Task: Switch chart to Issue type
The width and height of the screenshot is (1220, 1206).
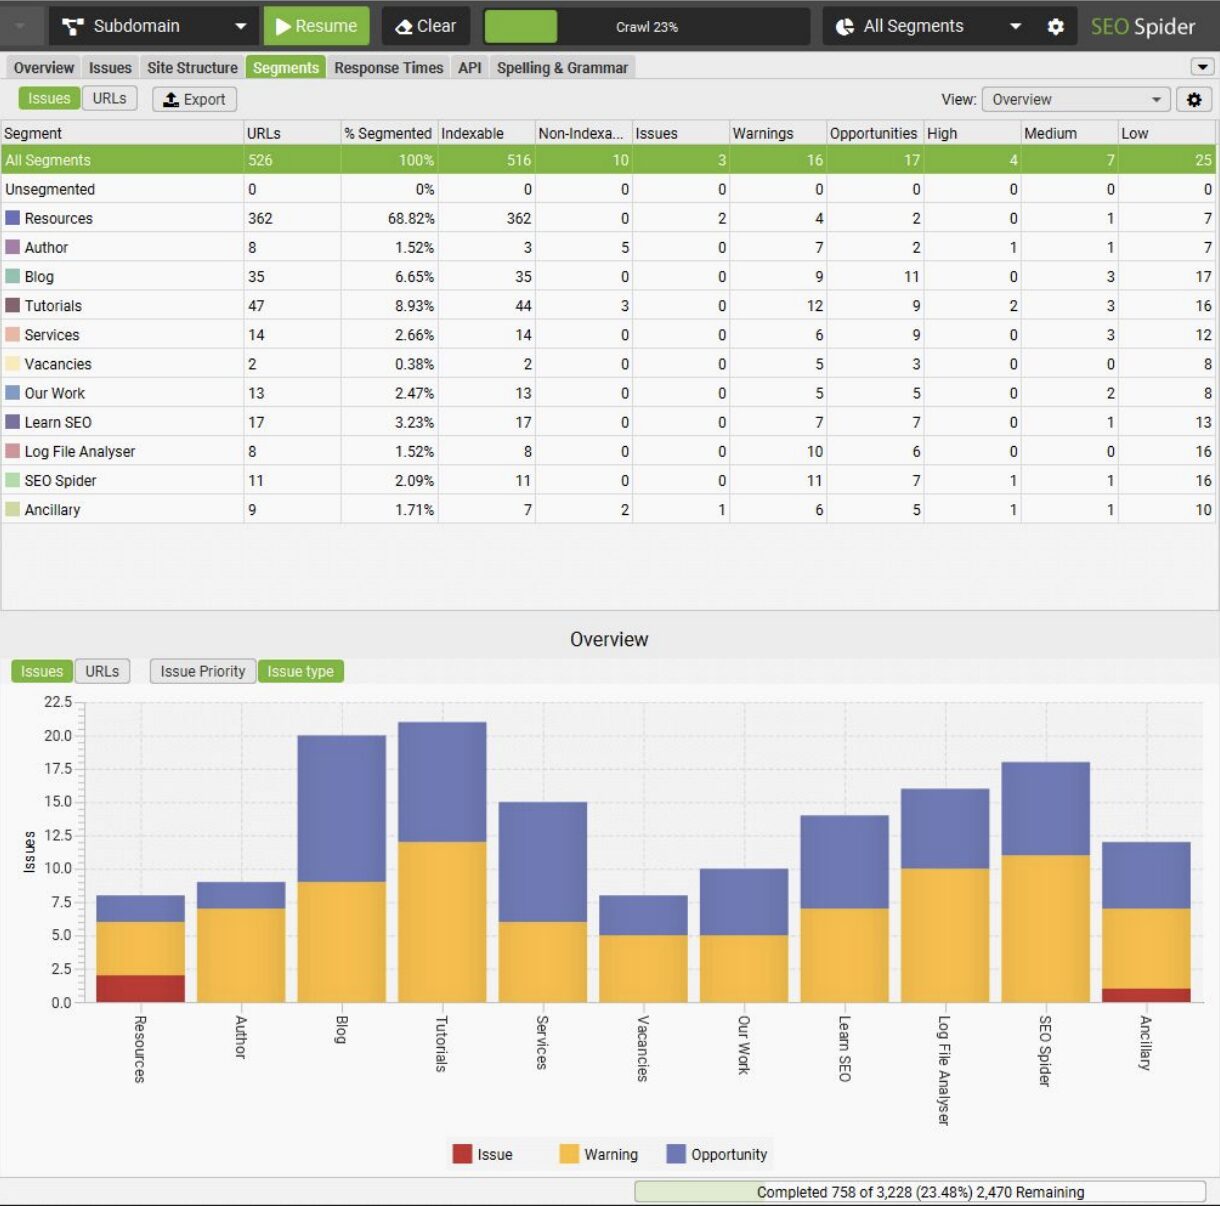Action: (301, 671)
